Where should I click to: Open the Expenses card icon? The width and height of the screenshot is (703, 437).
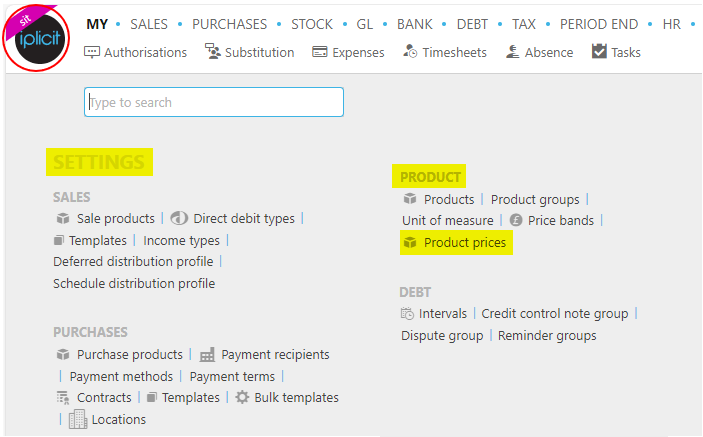320,52
